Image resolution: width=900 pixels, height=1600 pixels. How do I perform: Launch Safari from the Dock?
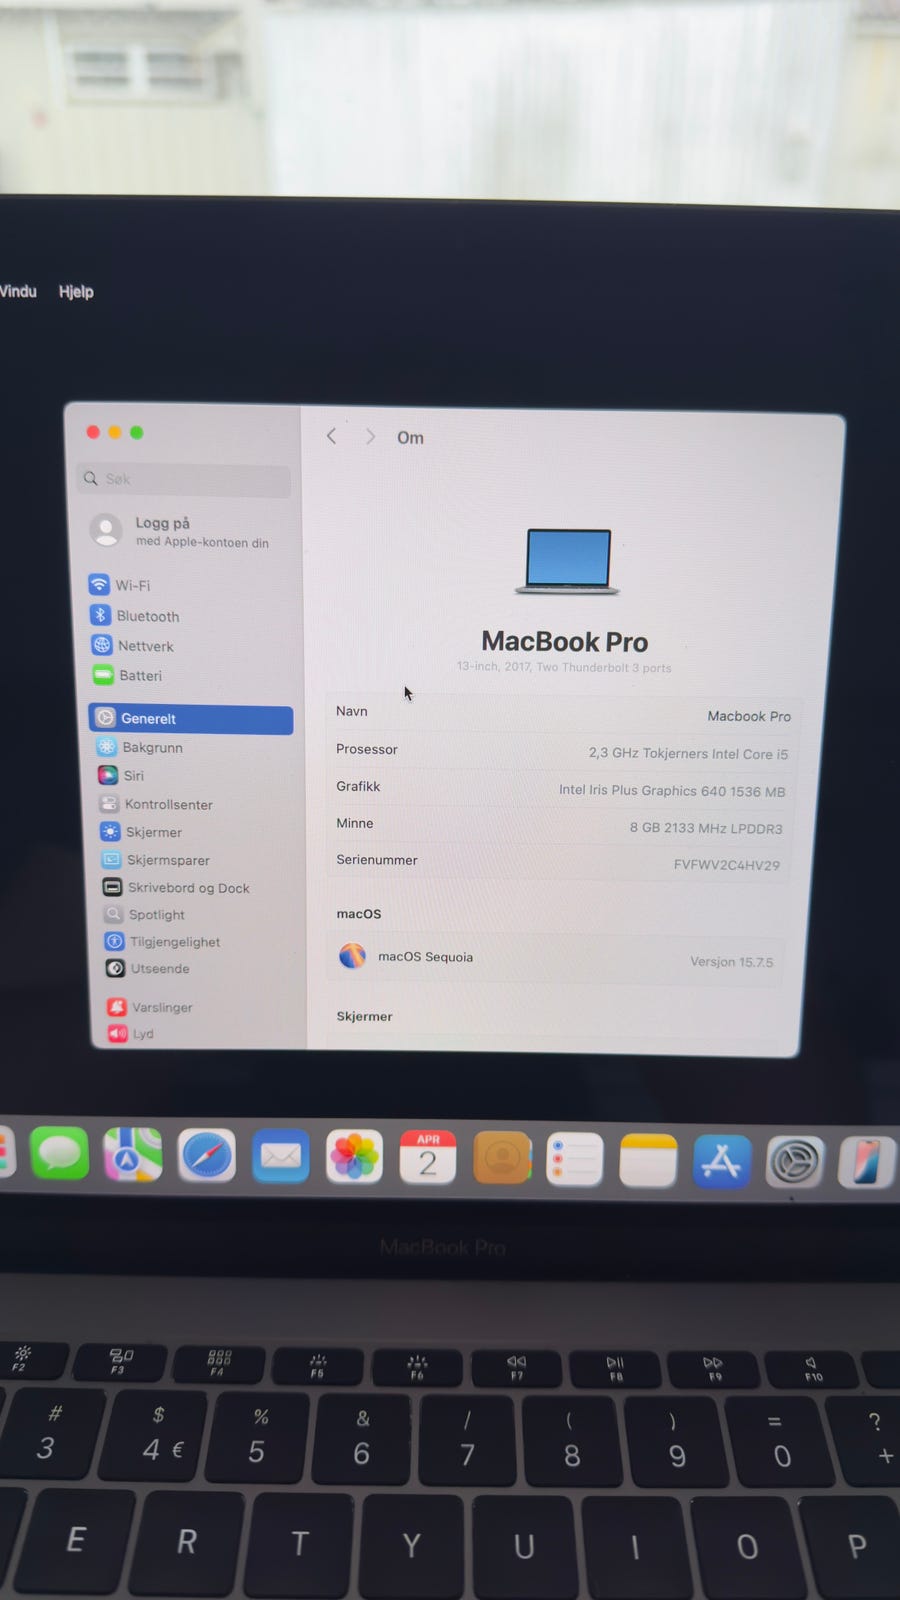(x=207, y=1156)
